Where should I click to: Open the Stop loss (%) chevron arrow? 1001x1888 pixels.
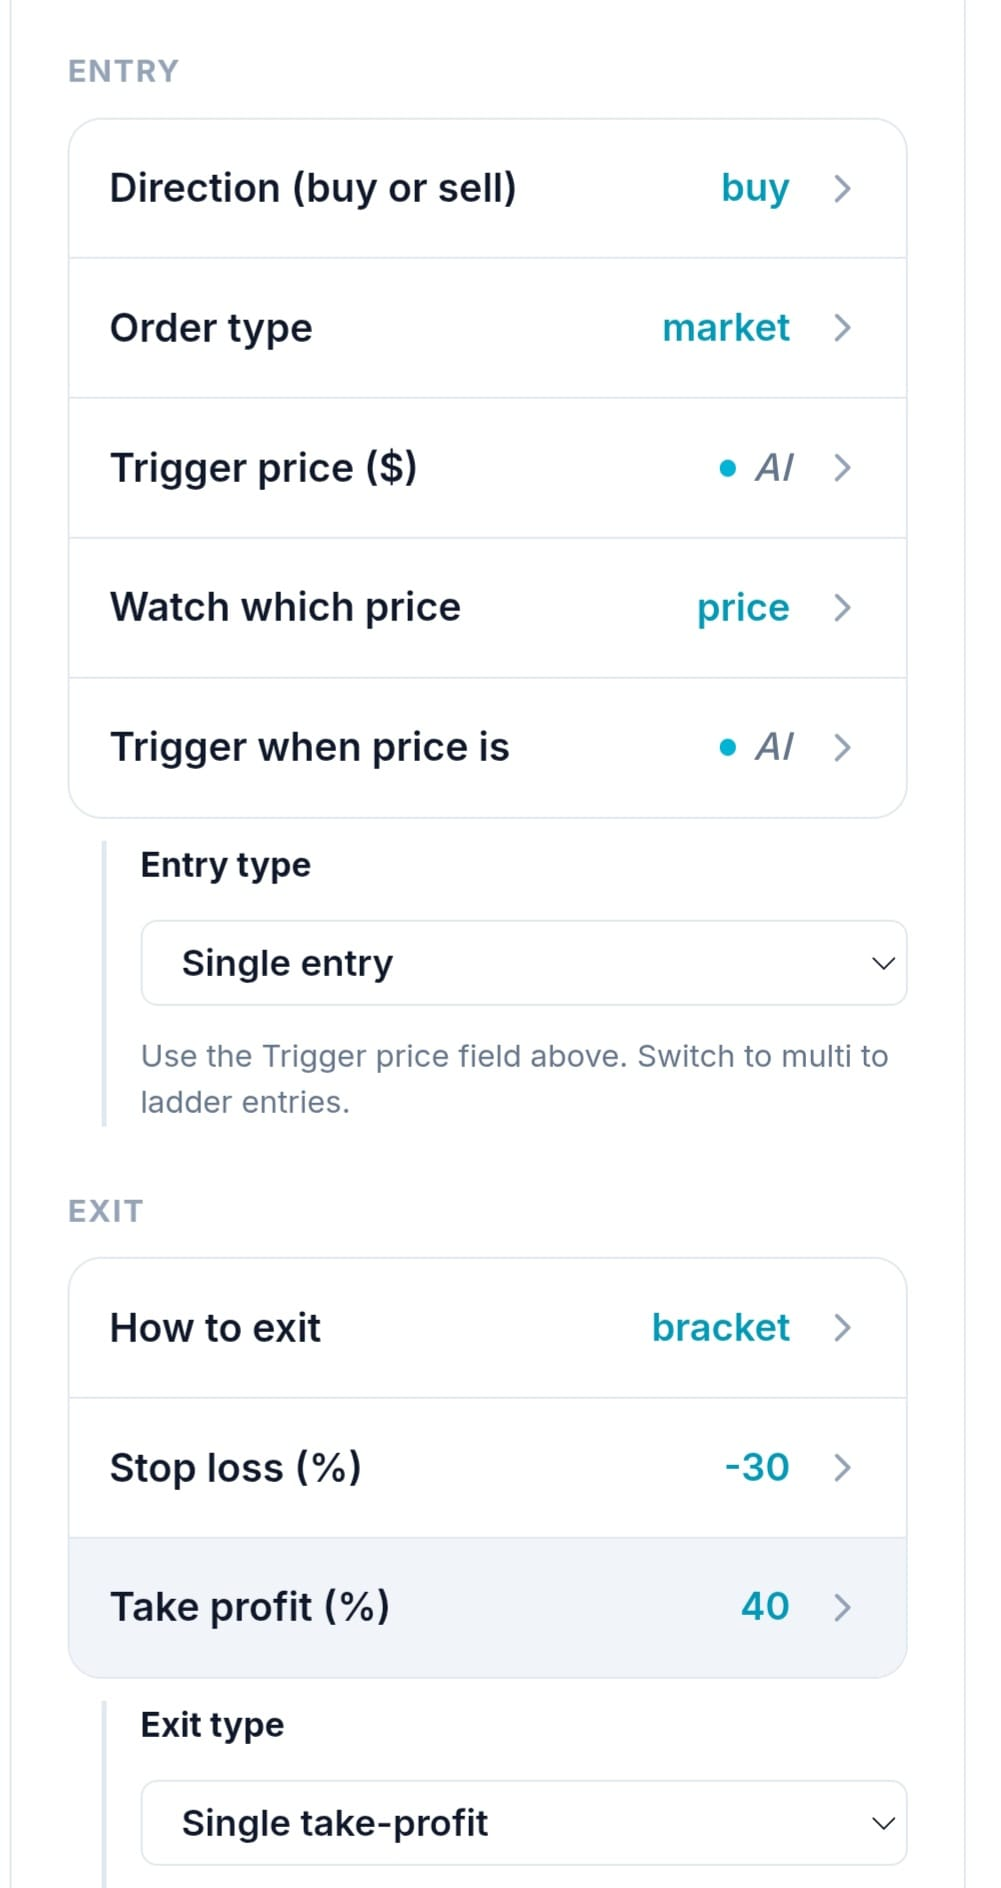click(842, 1468)
